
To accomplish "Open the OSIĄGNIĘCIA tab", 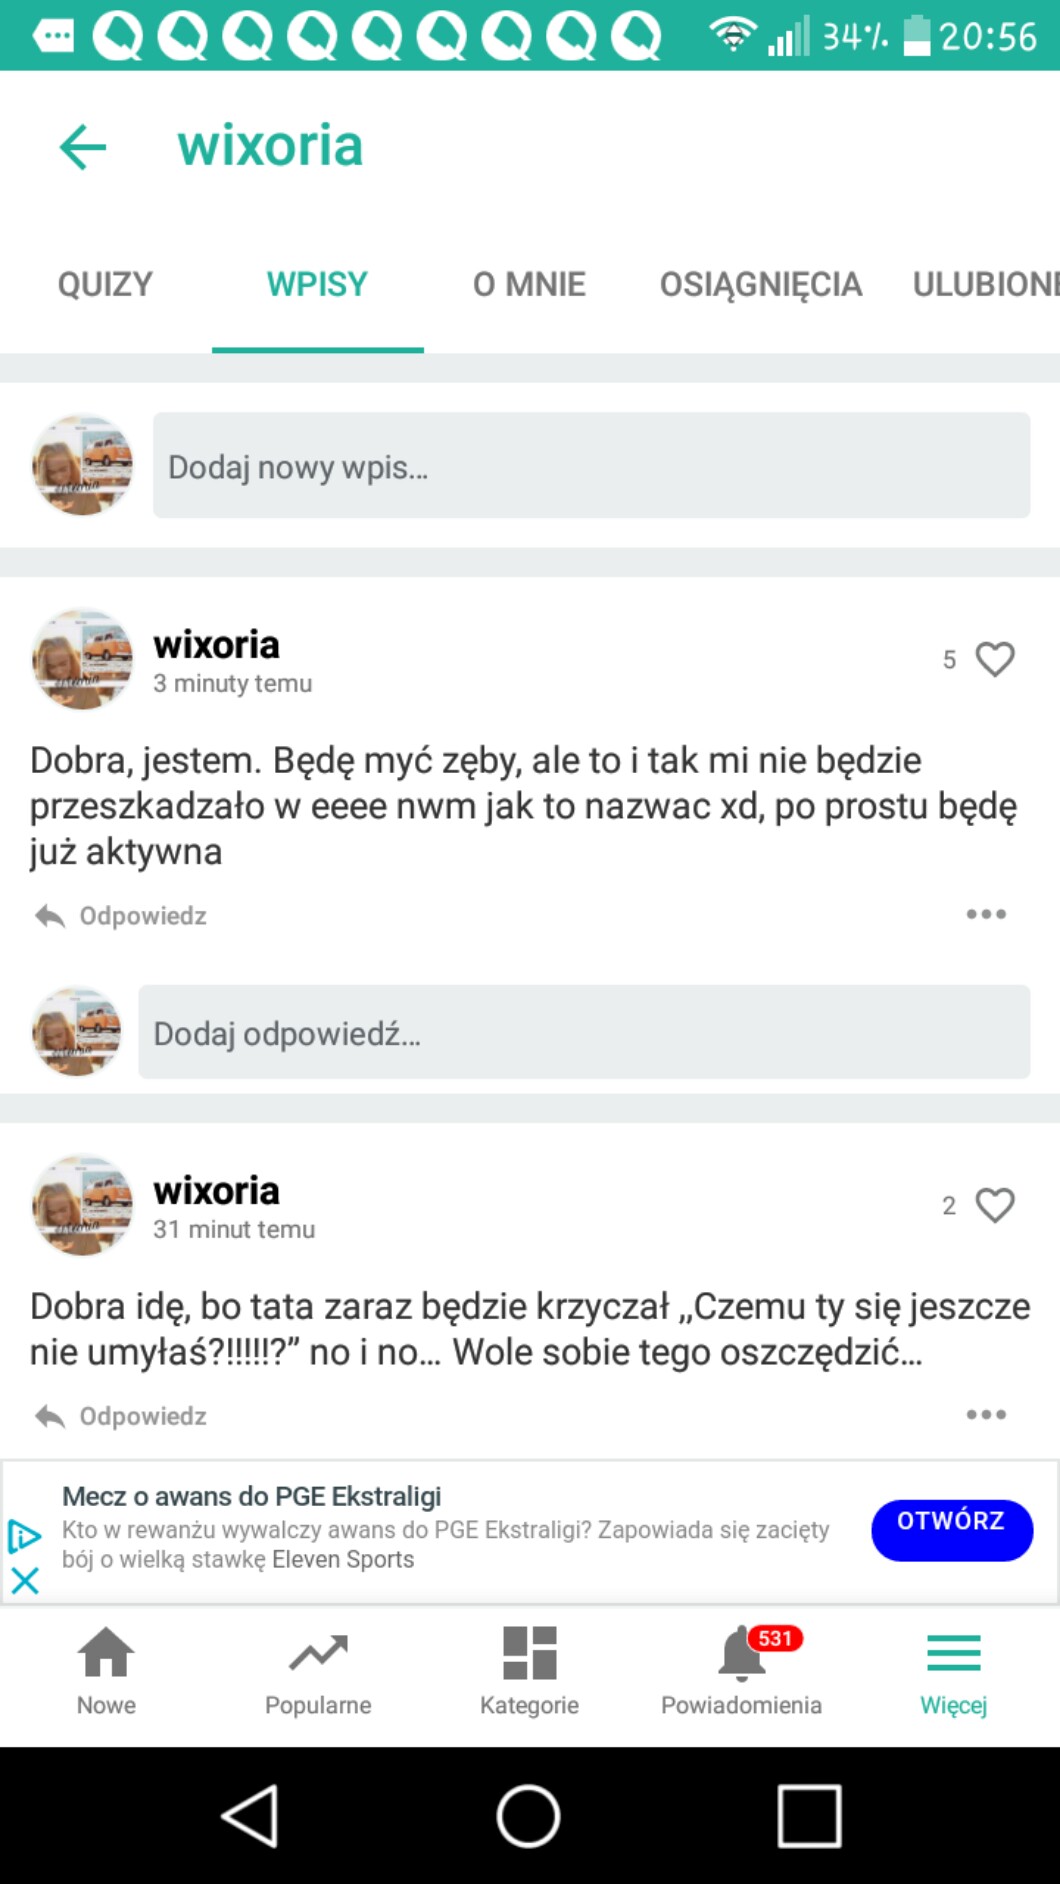I will (x=760, y=285).
